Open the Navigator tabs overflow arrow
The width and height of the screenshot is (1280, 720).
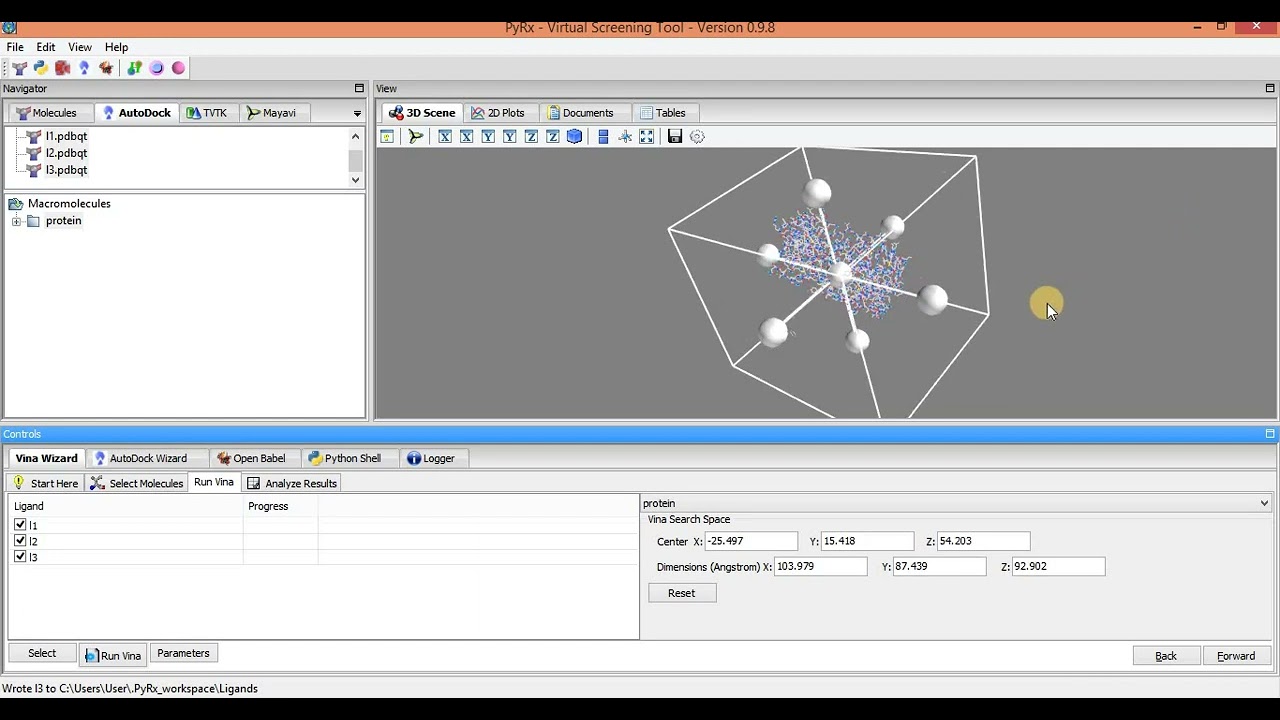point(357,113)
